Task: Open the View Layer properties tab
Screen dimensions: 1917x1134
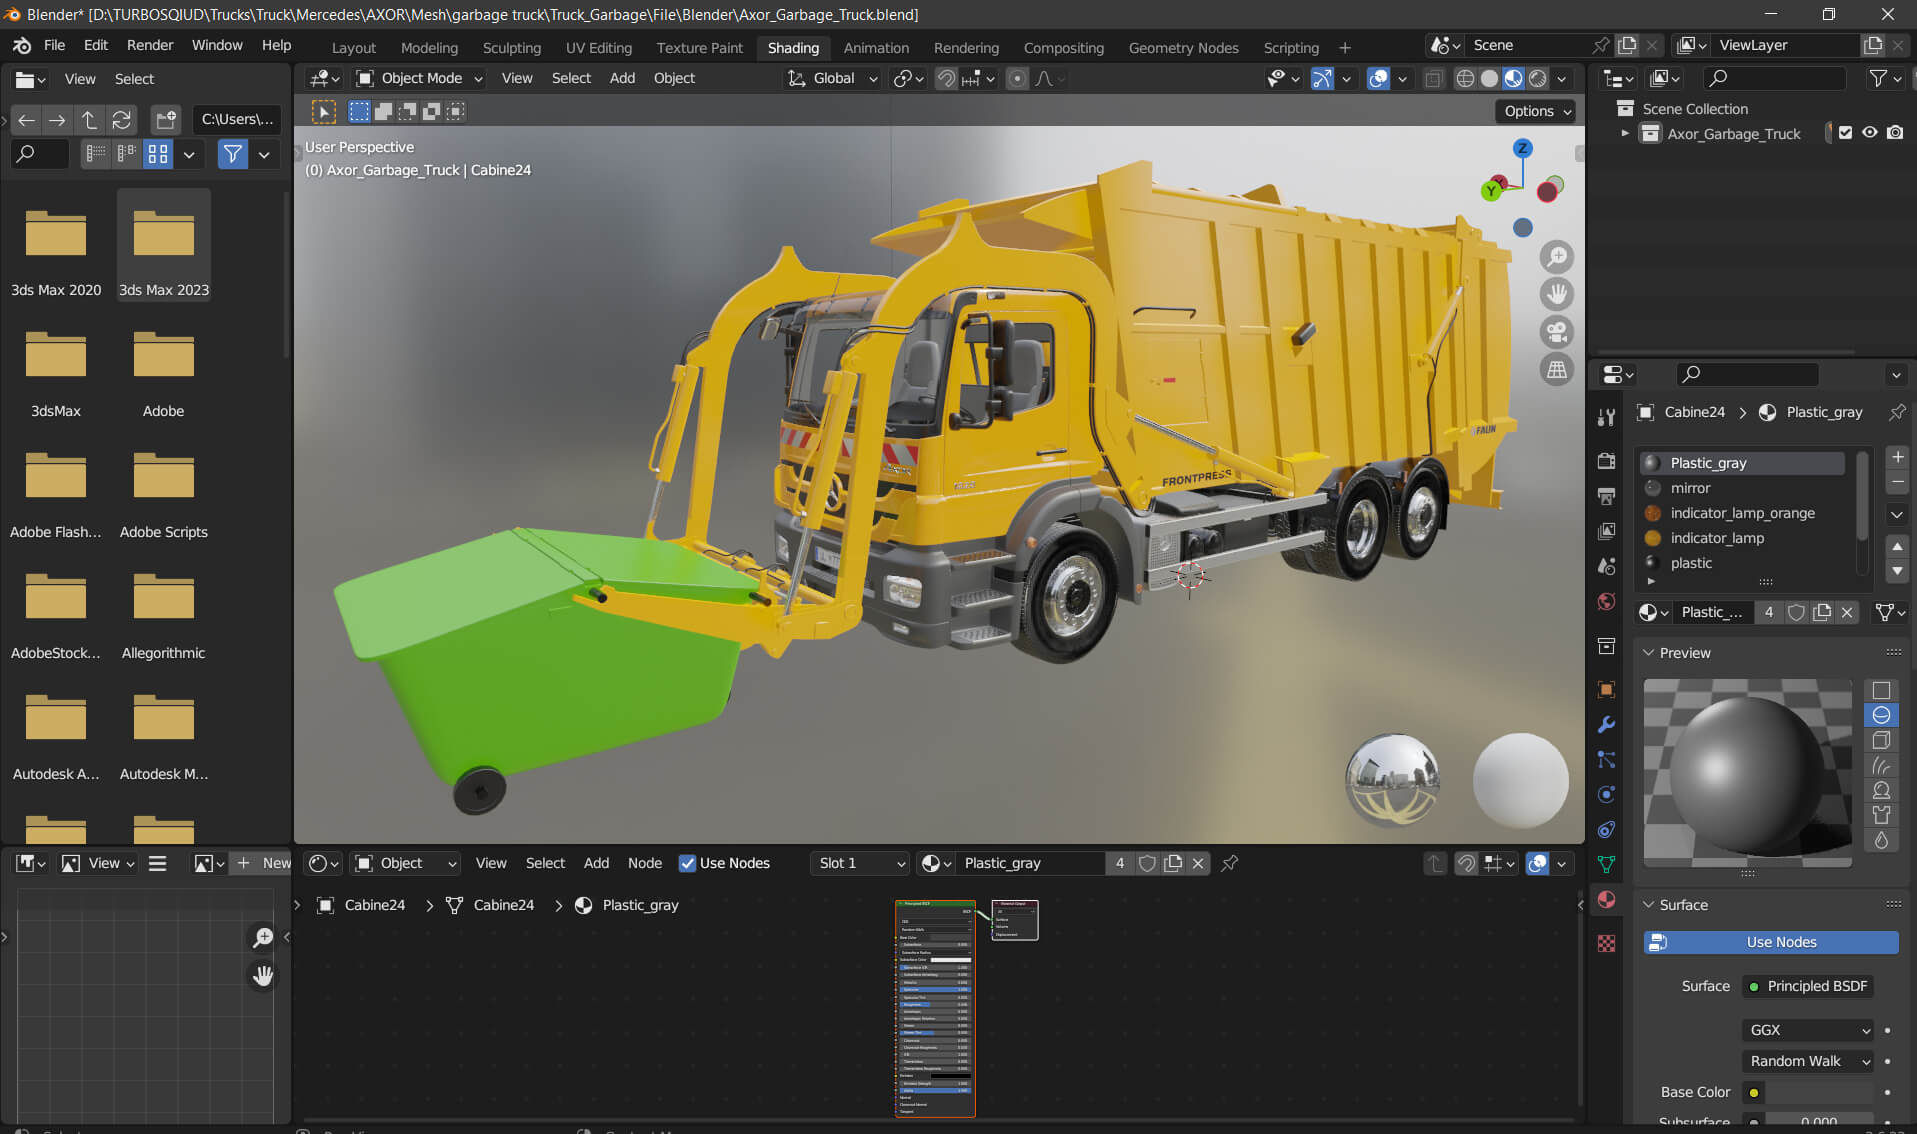Action: (1606, 531)
